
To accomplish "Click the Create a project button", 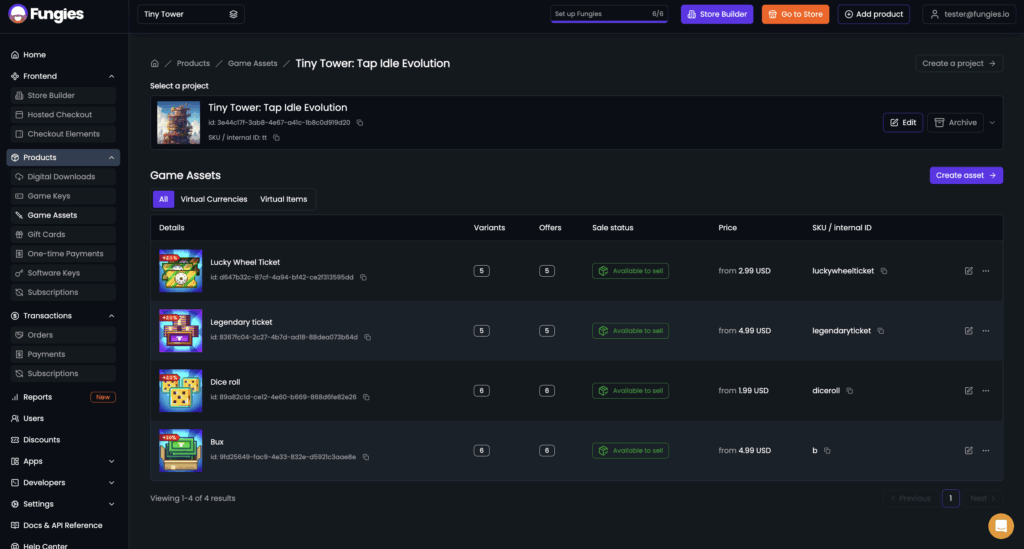I will coord(959,63).
